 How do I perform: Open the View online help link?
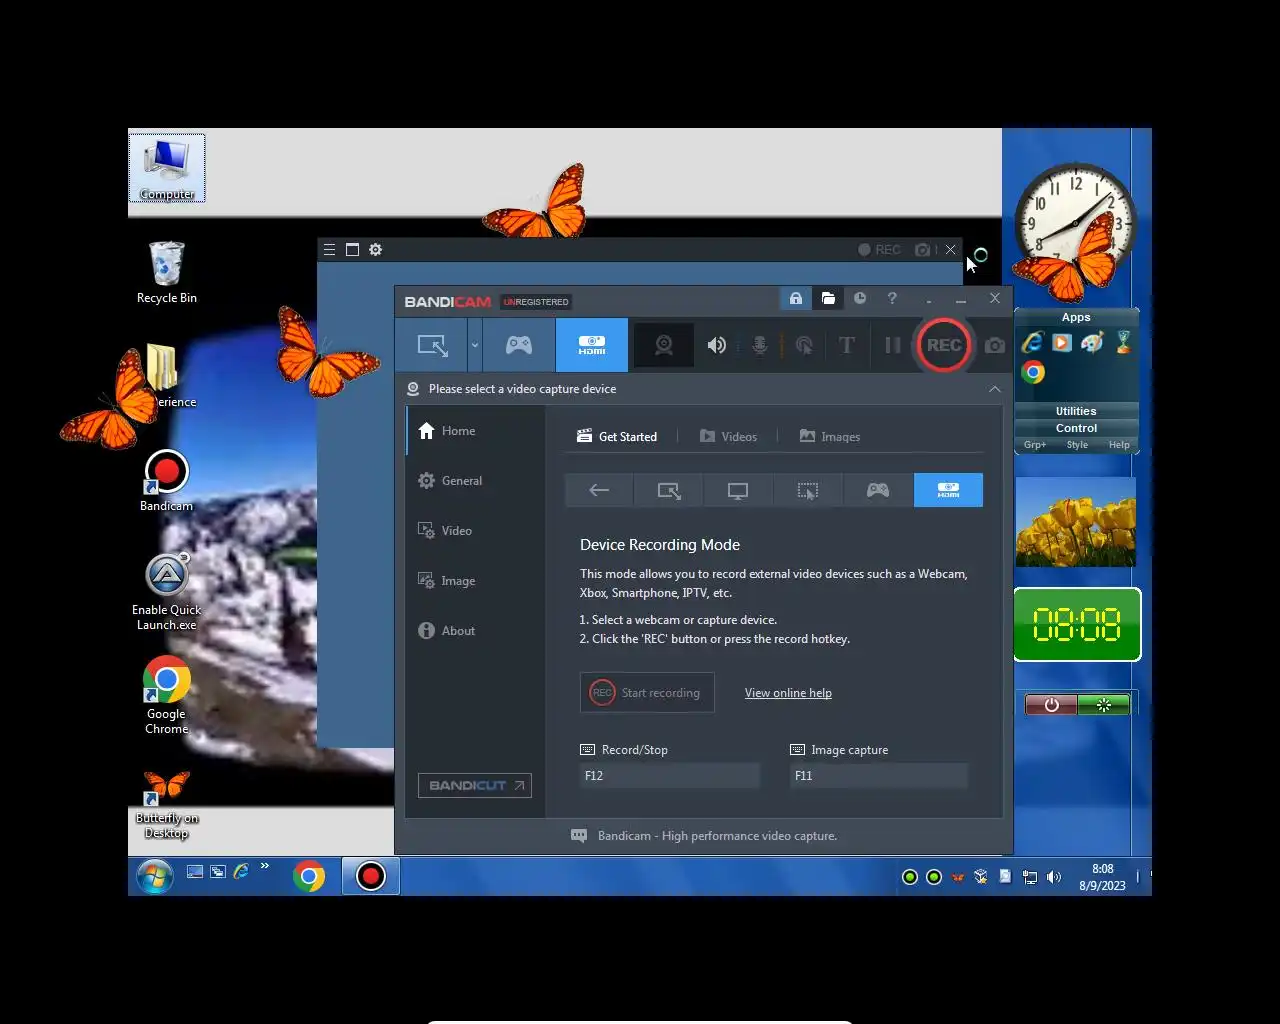(x=788, y=693)
